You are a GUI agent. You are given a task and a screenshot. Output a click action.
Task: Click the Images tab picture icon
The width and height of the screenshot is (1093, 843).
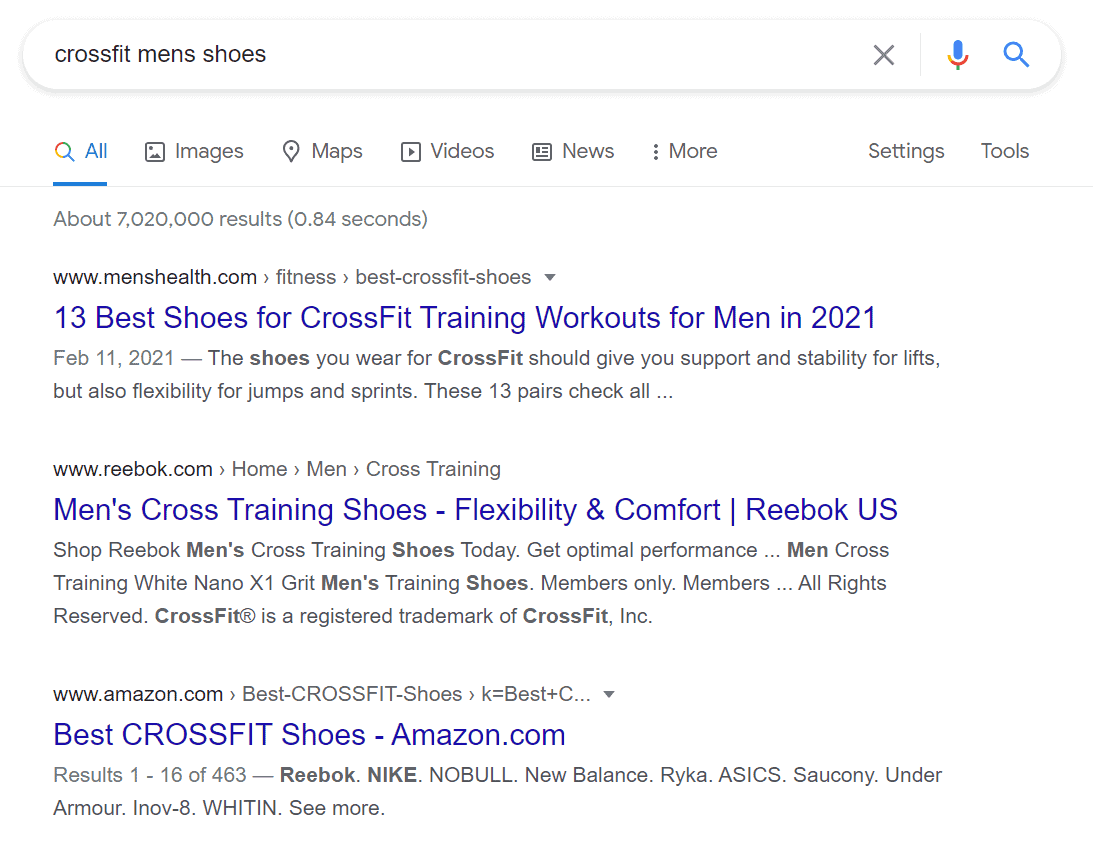(x=155, y=152)
